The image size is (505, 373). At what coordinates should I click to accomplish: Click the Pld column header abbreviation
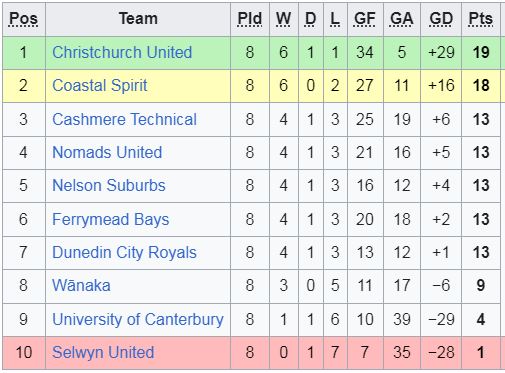click(x=250, y=19)
